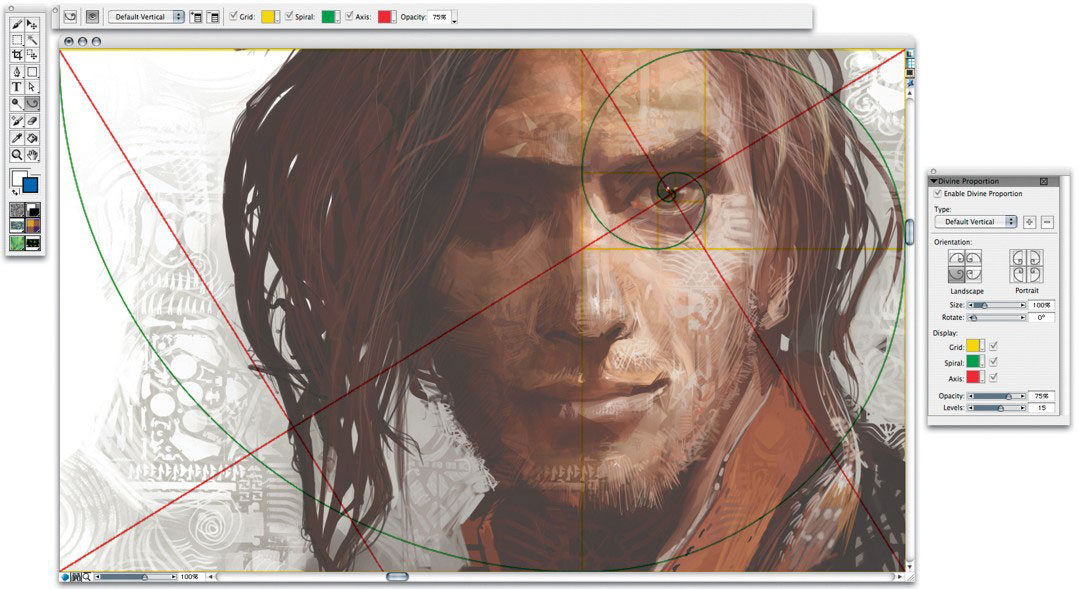Select the Grabber hand tool
Image resolution: width=1080 pixels, height=589 pixels.
click(x=32, y=155)
